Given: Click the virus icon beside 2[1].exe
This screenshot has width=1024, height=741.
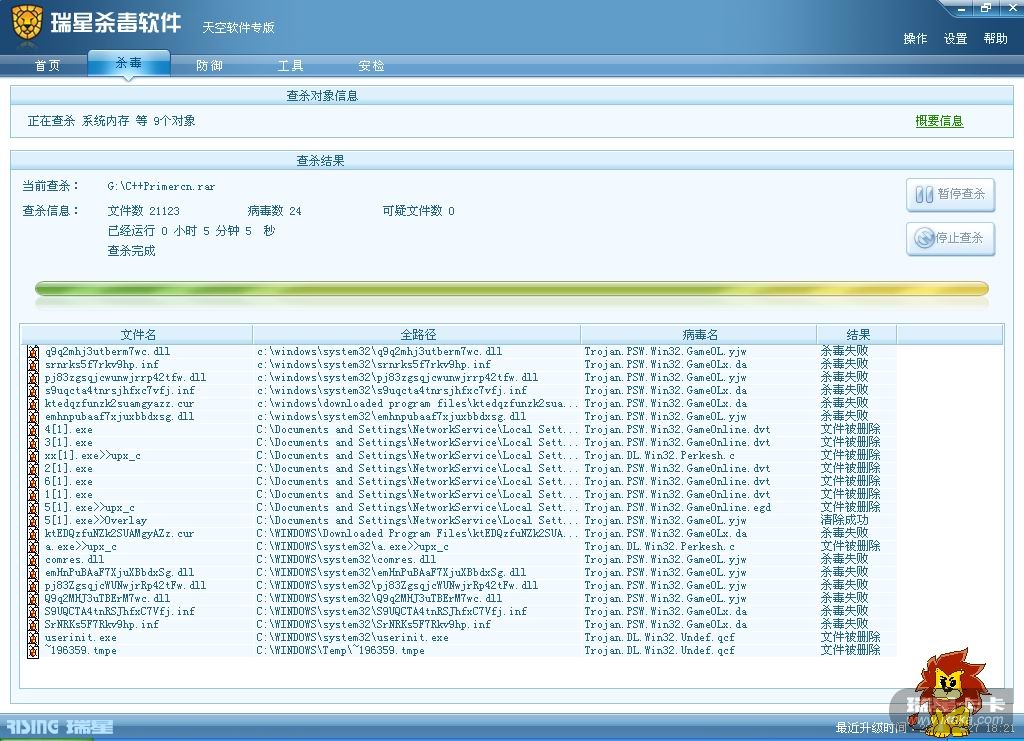Looking at the screenshot, I should [33, 469].
